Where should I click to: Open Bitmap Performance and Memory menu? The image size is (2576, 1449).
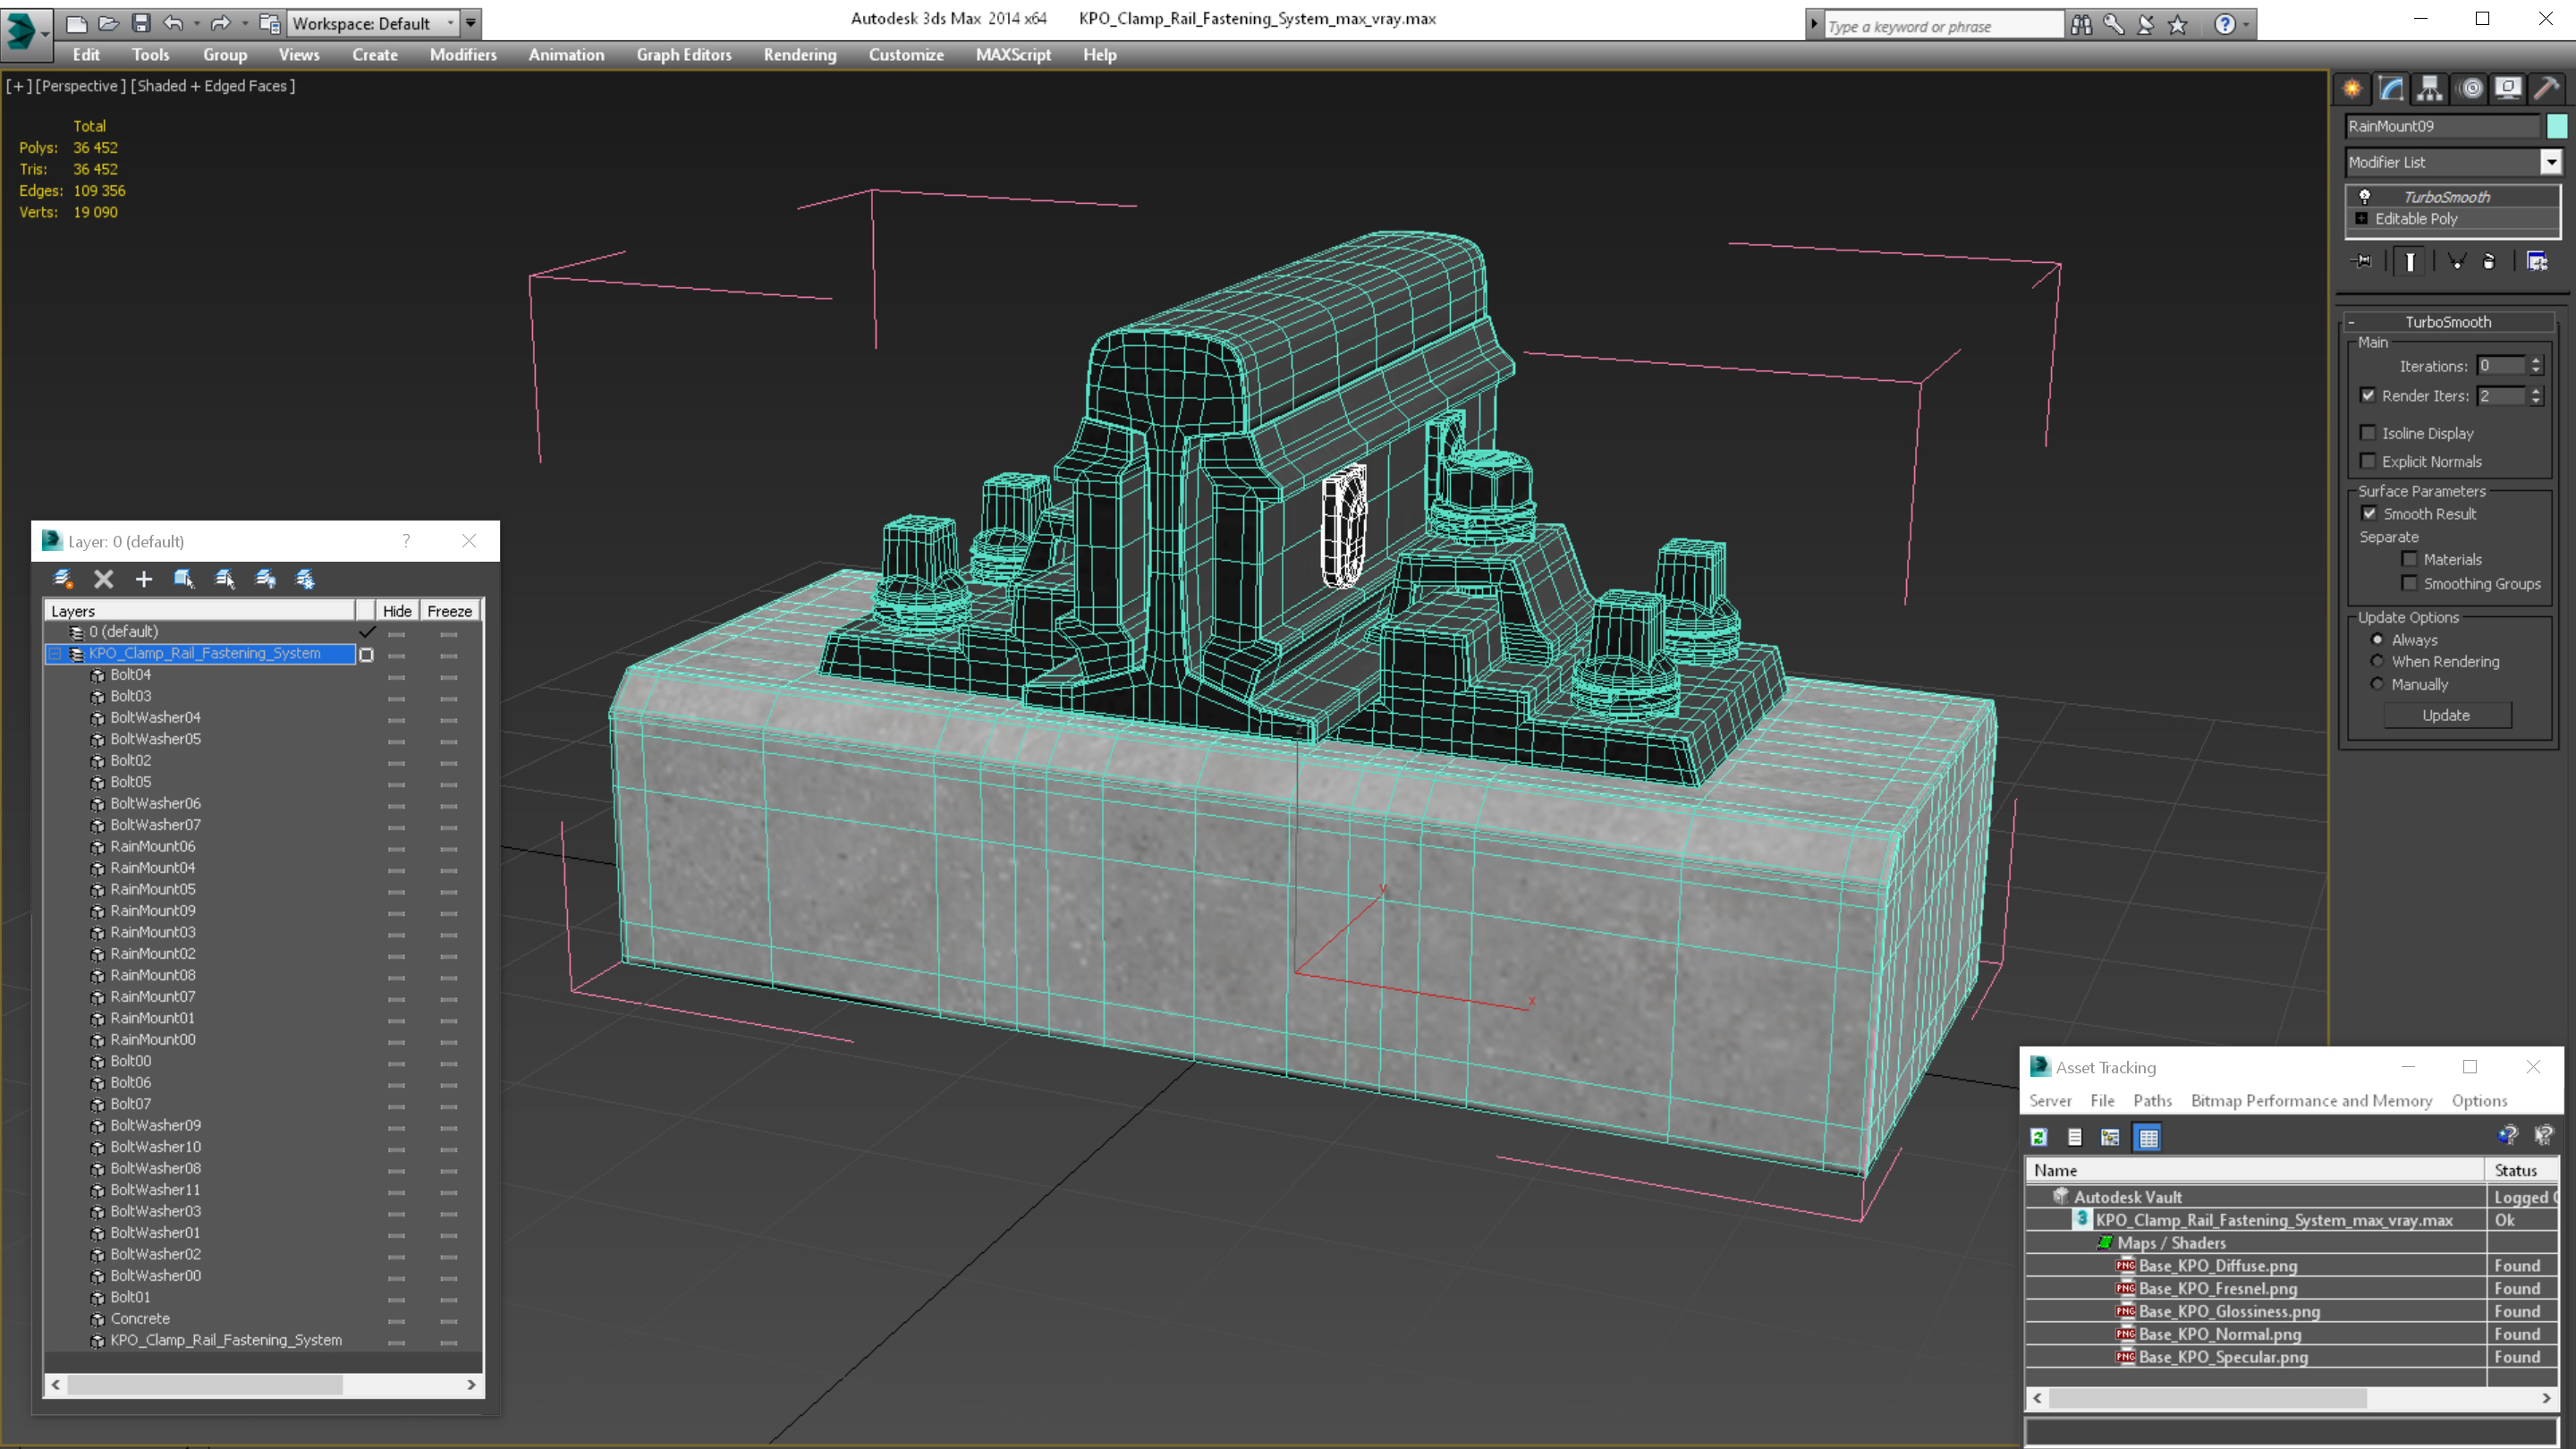pyautogui.click(x=2311, y=1100)
